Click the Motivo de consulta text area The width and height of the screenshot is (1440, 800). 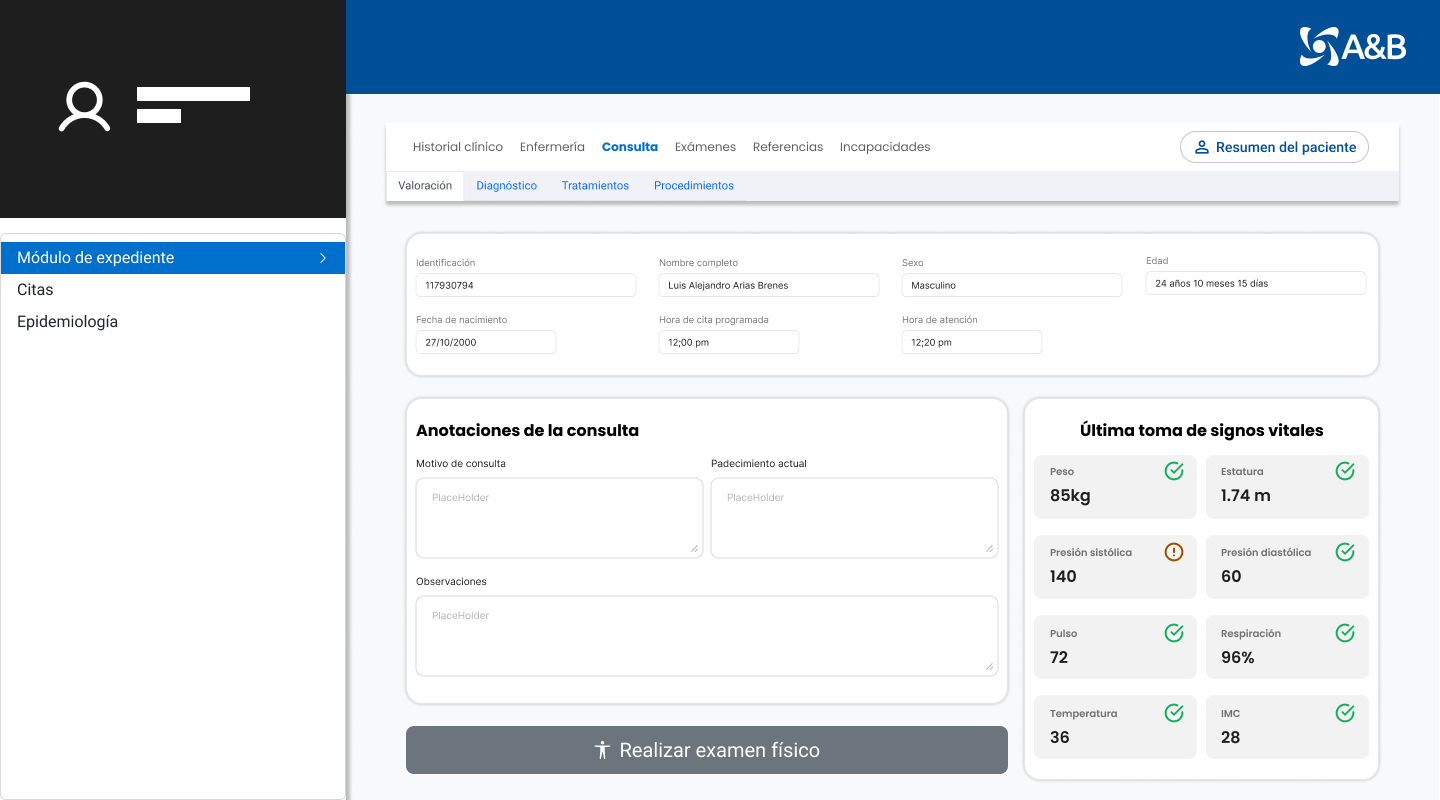point(560,518)
